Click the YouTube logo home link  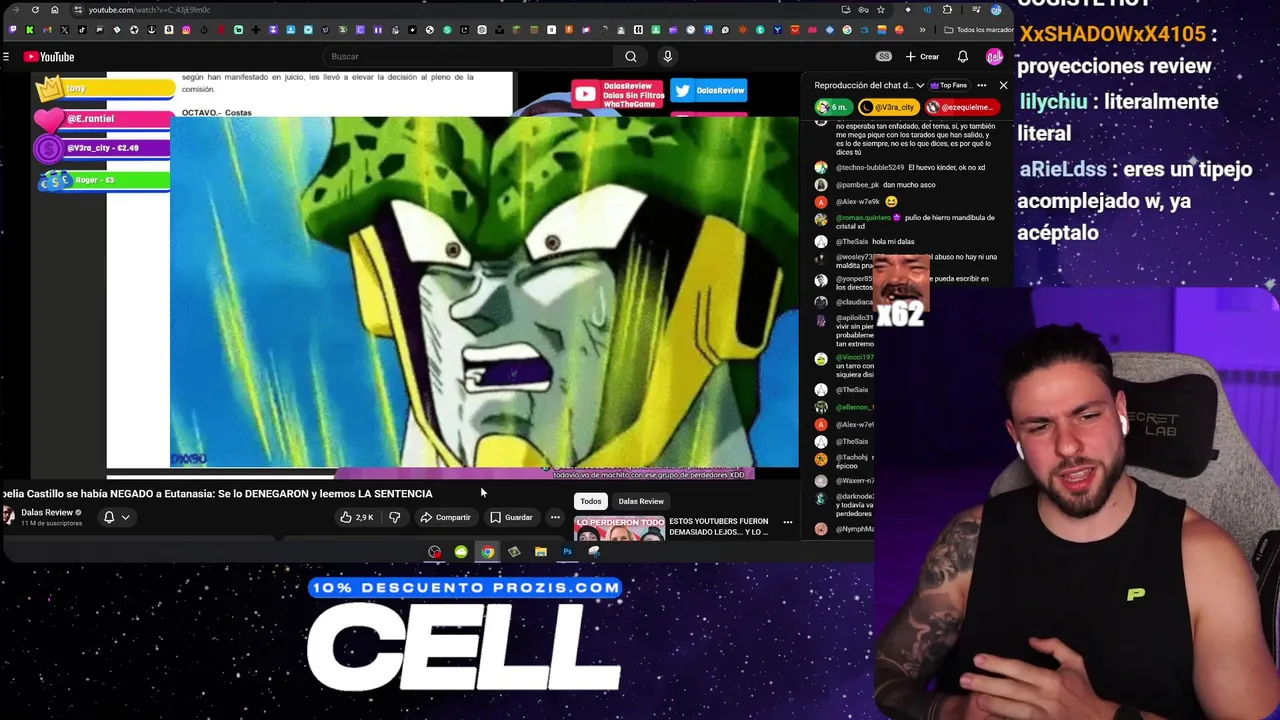(x=49, y=57)
